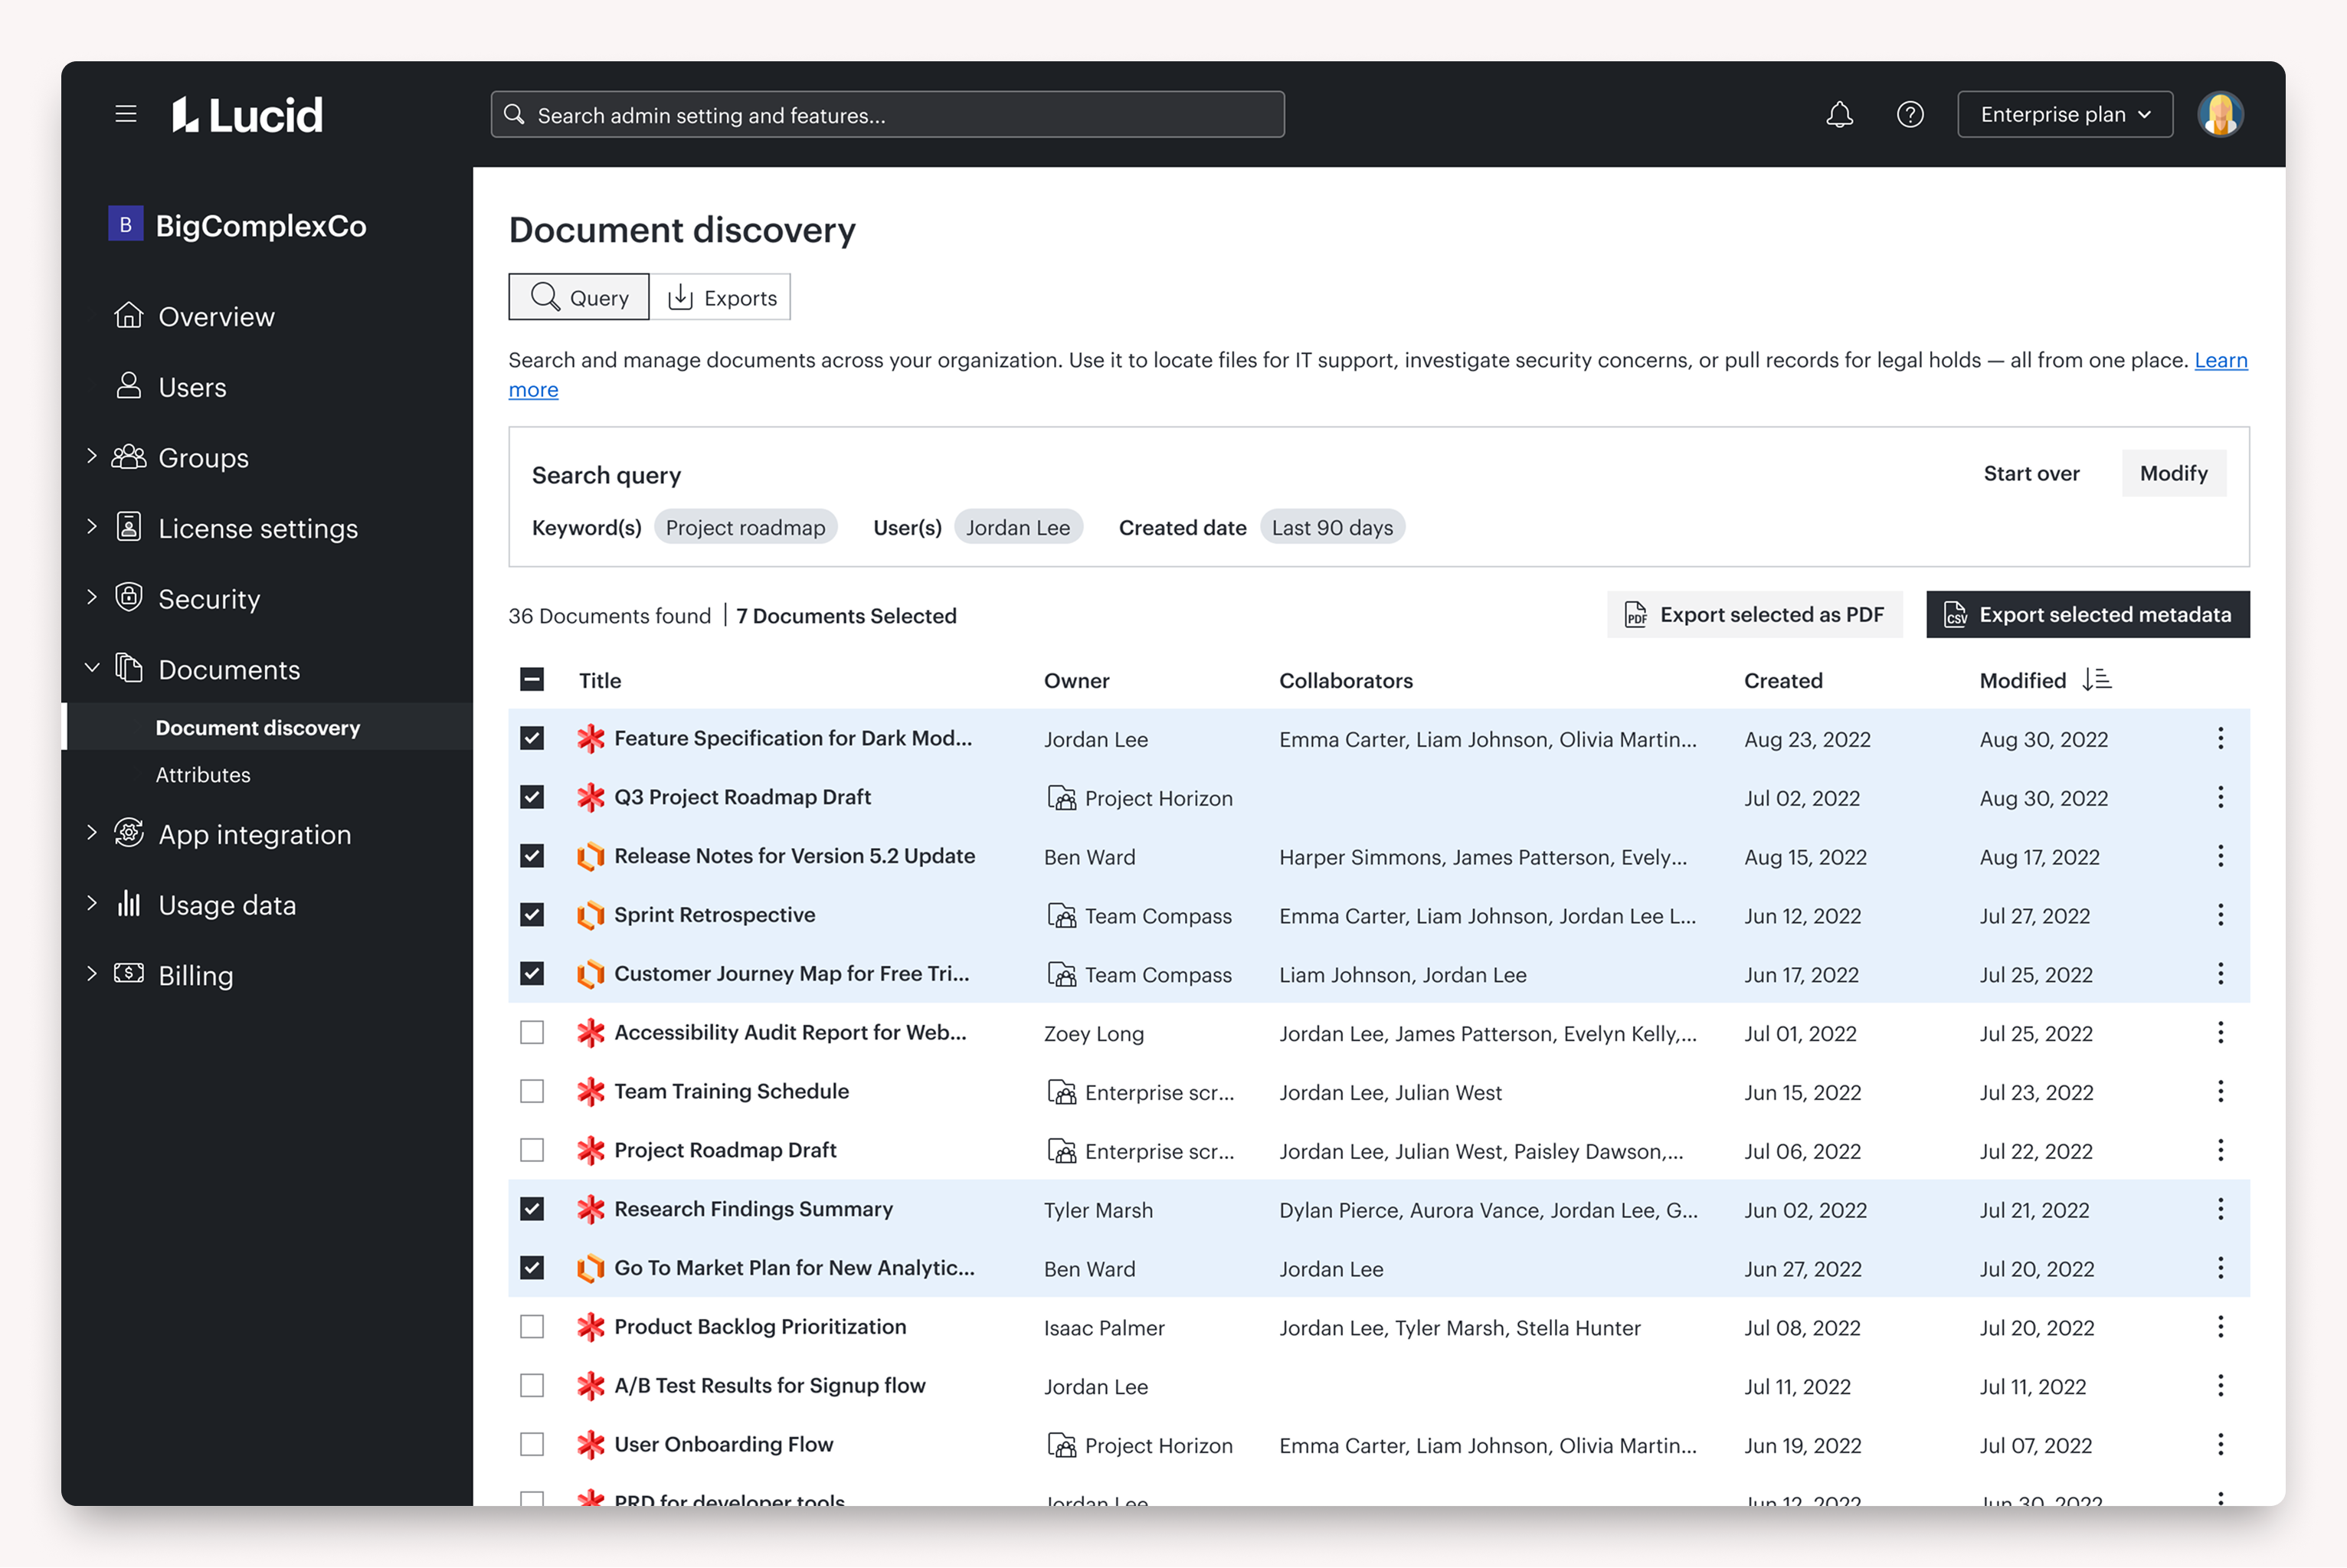
Task: Expand the Groups sidebar section
Action: [92, 457]
